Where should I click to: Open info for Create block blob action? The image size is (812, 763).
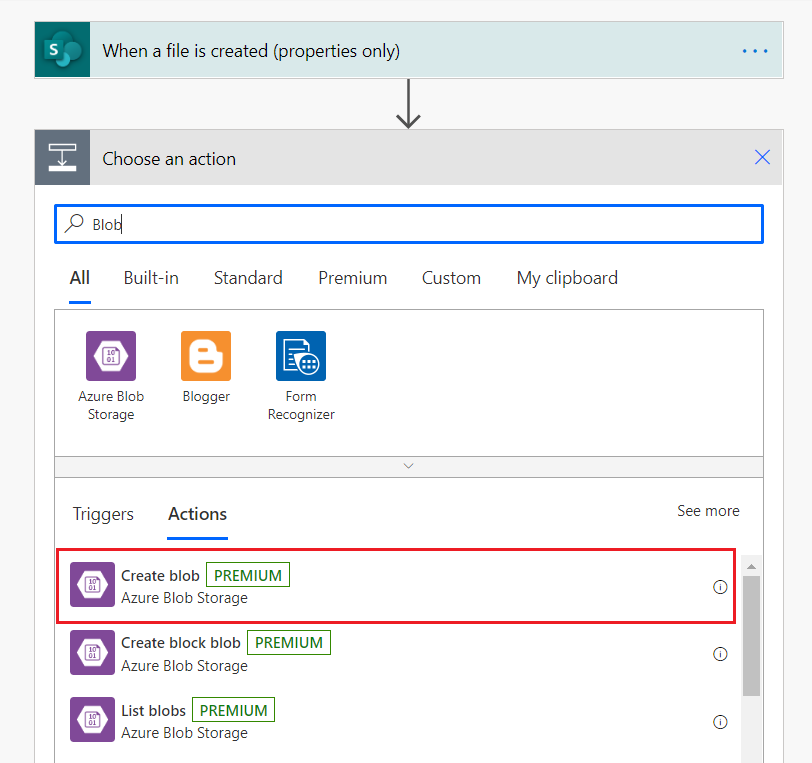click(719, 654)
